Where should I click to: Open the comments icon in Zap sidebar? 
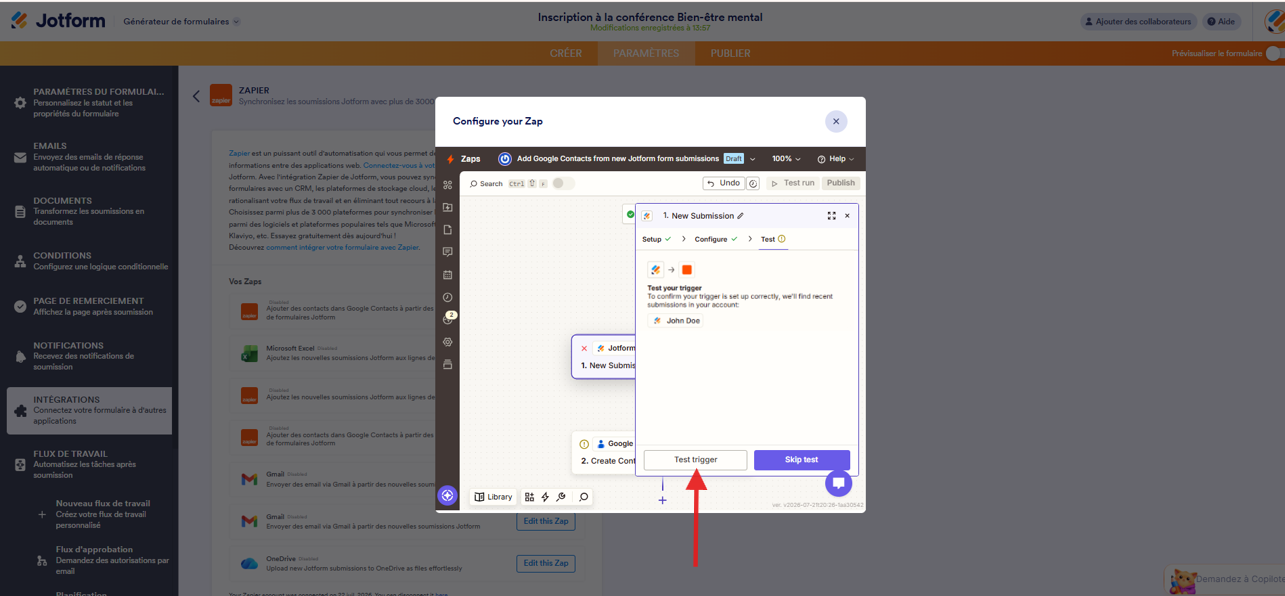(x=447, y=252)
